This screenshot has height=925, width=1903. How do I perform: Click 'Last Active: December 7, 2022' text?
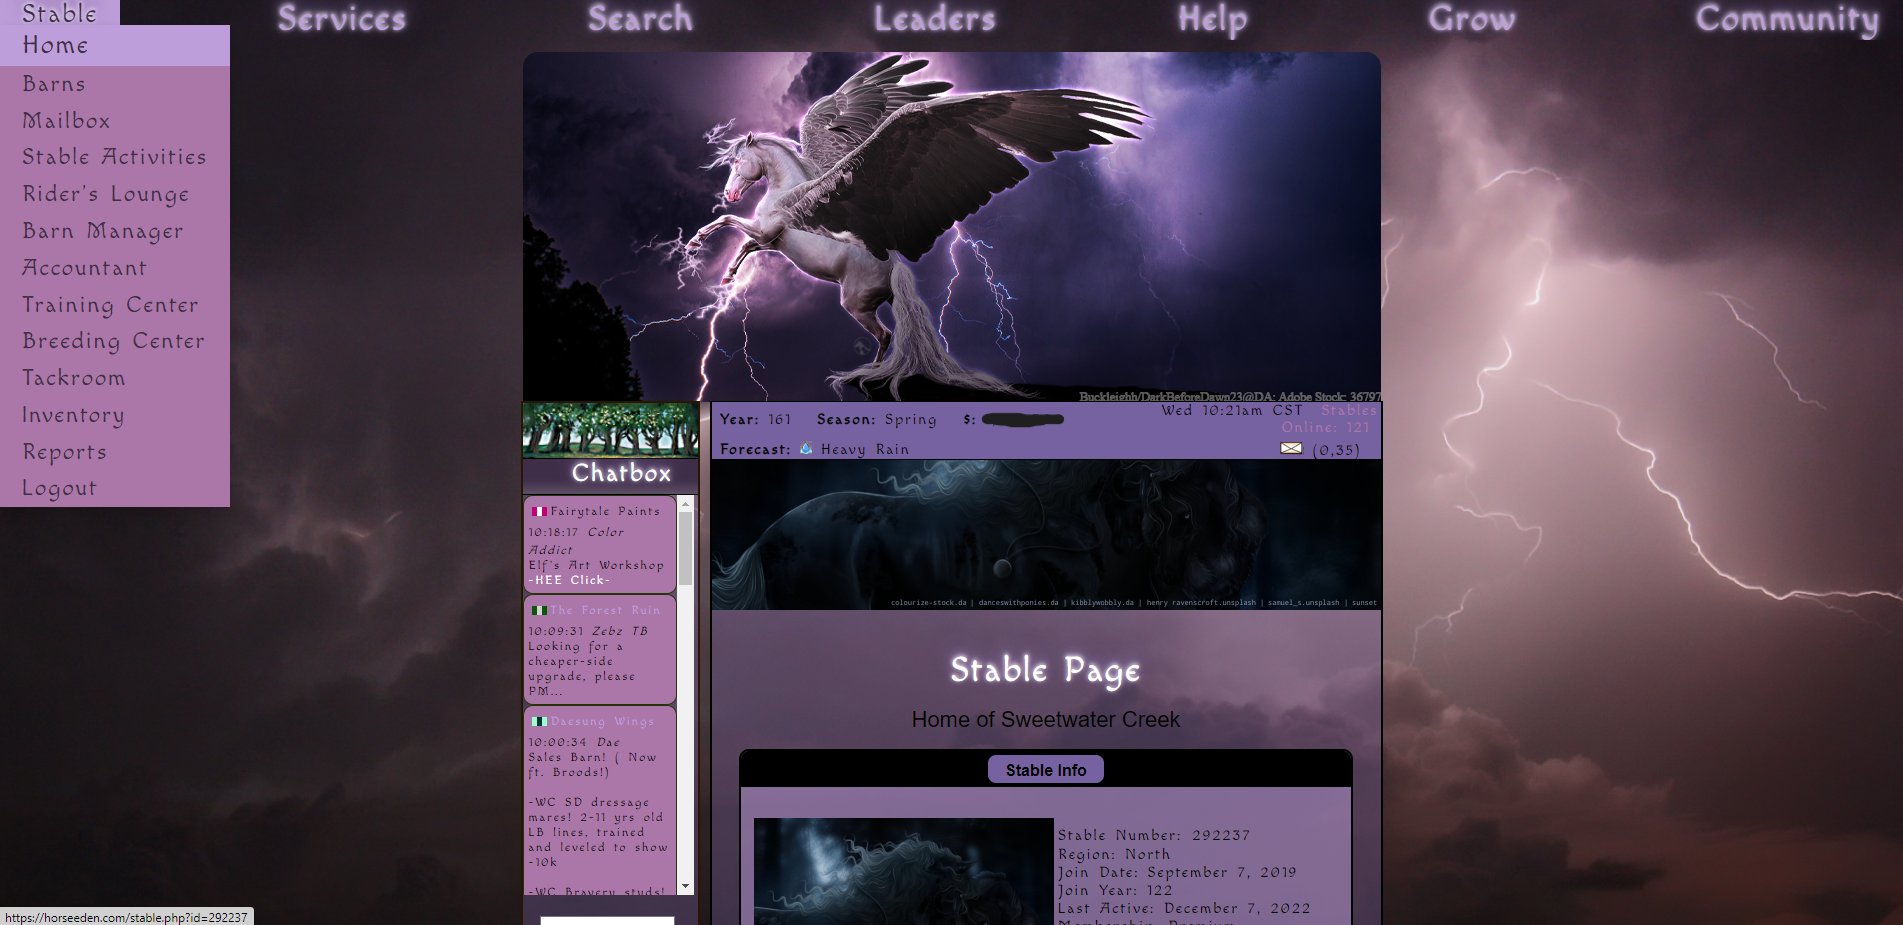coord(1184,908)
